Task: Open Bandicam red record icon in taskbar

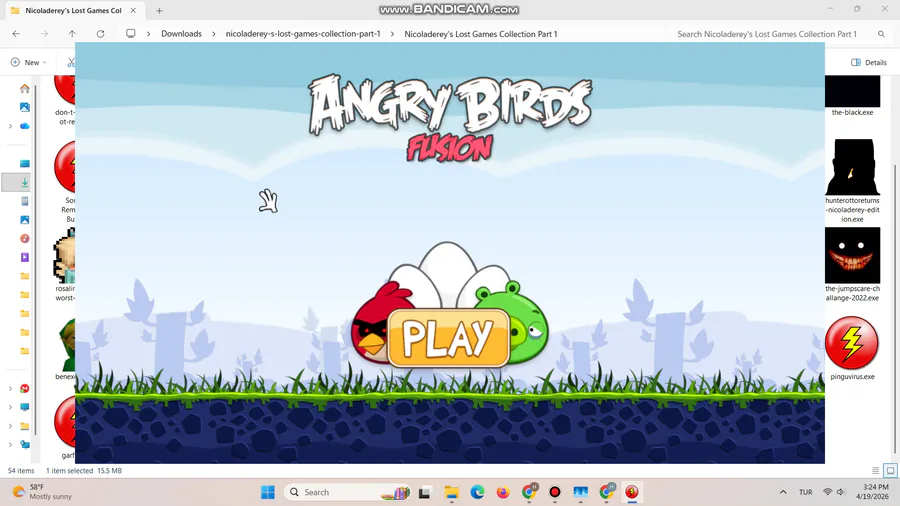Action: 554,492
